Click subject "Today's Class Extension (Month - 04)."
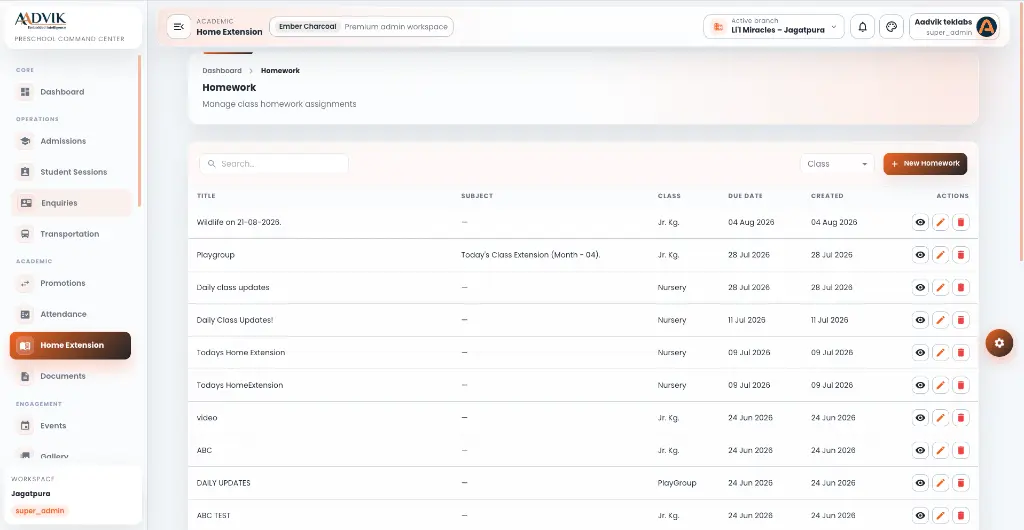Screen dimensions: 1024x530 (x=530, y=255)
